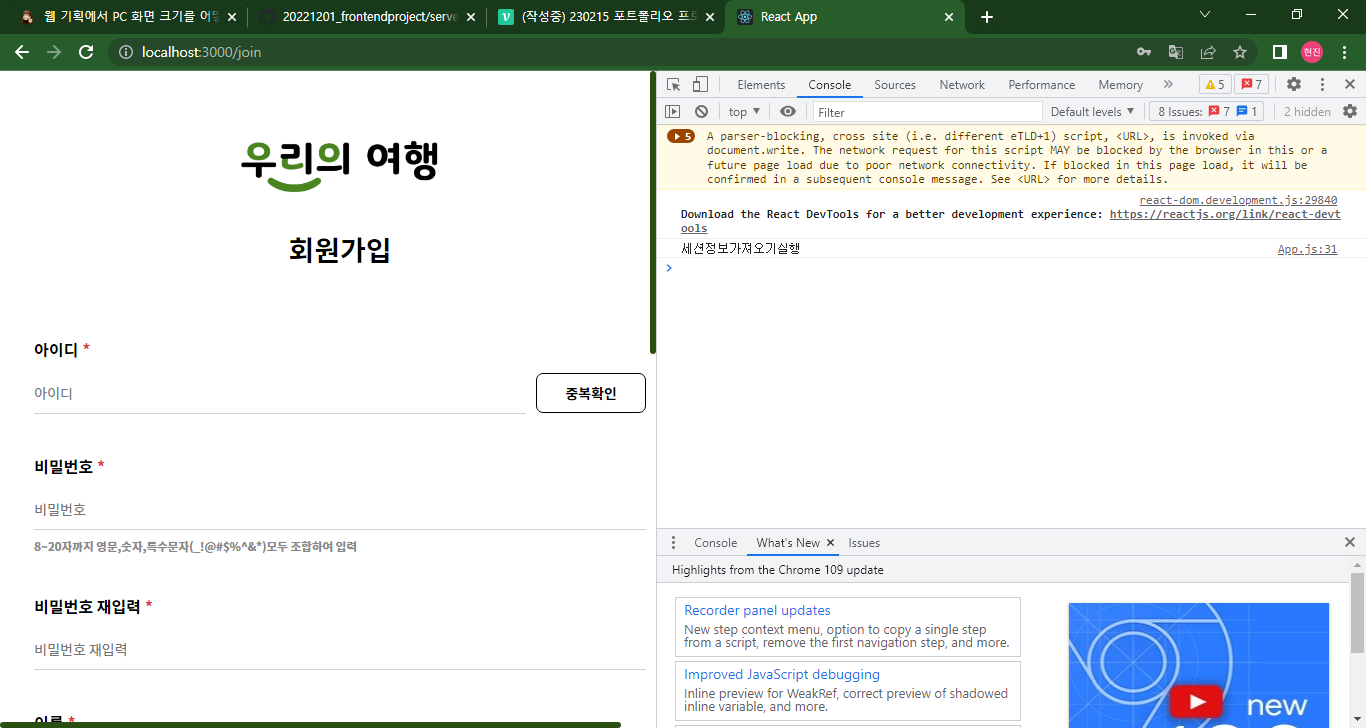Image resolution: width=1366 pixels, height=728 pixels.
Task: Share this page icon
Action: [1208, 52]
